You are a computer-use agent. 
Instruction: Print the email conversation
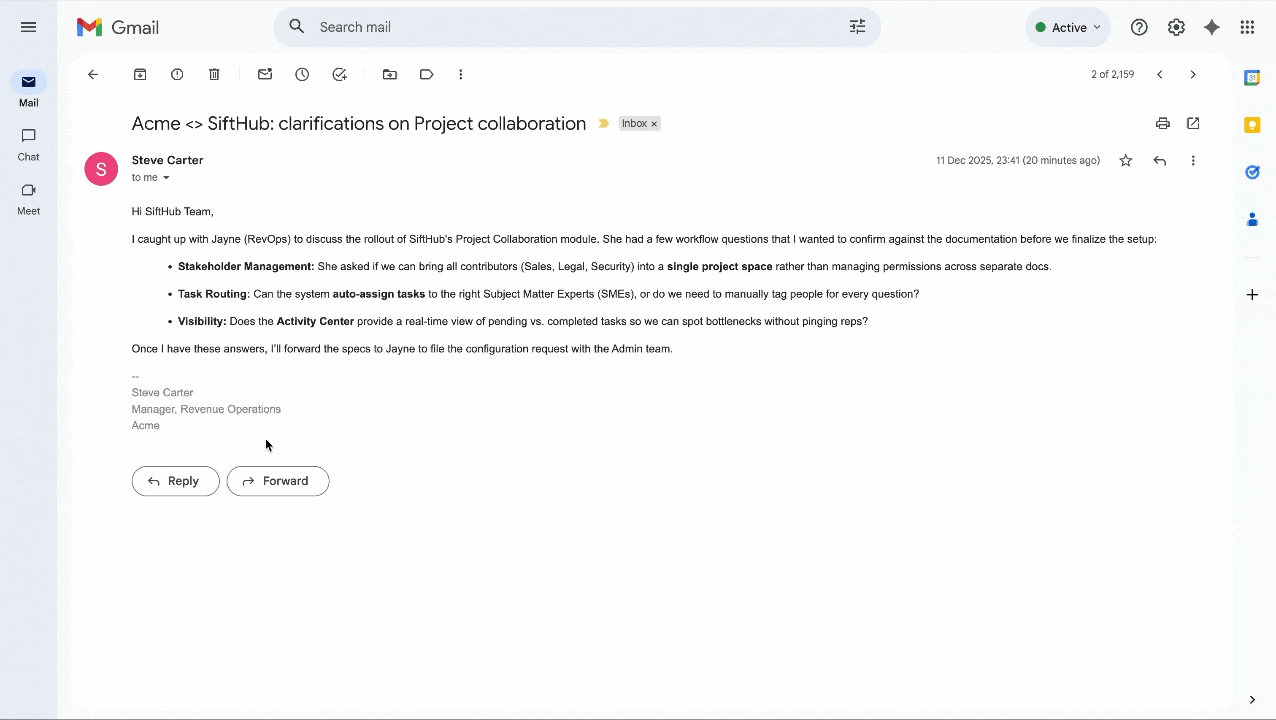(x=1162, y=124)
